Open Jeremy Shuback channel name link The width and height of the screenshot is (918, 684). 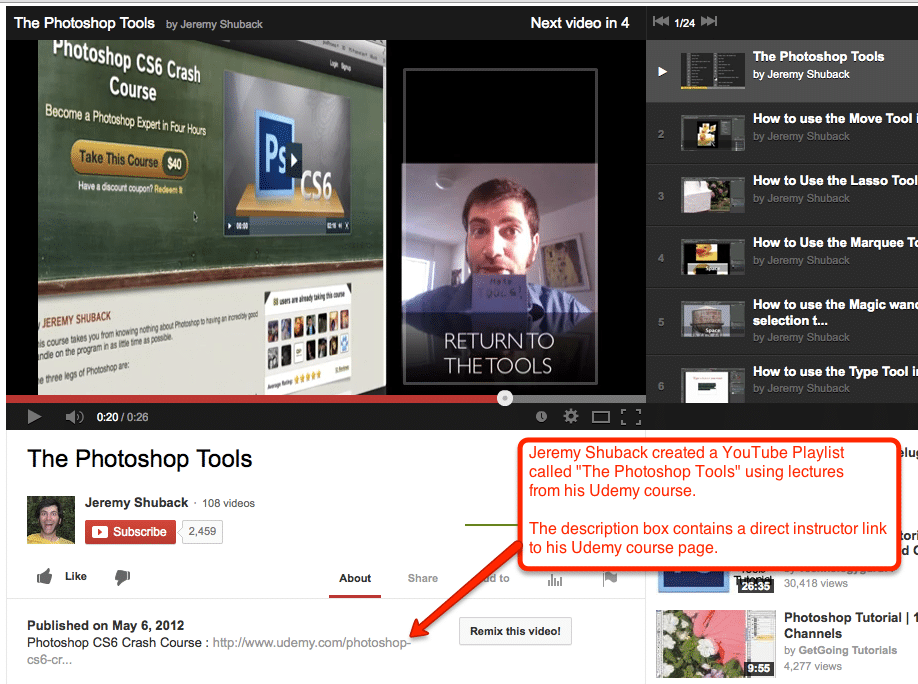(136, 502)
